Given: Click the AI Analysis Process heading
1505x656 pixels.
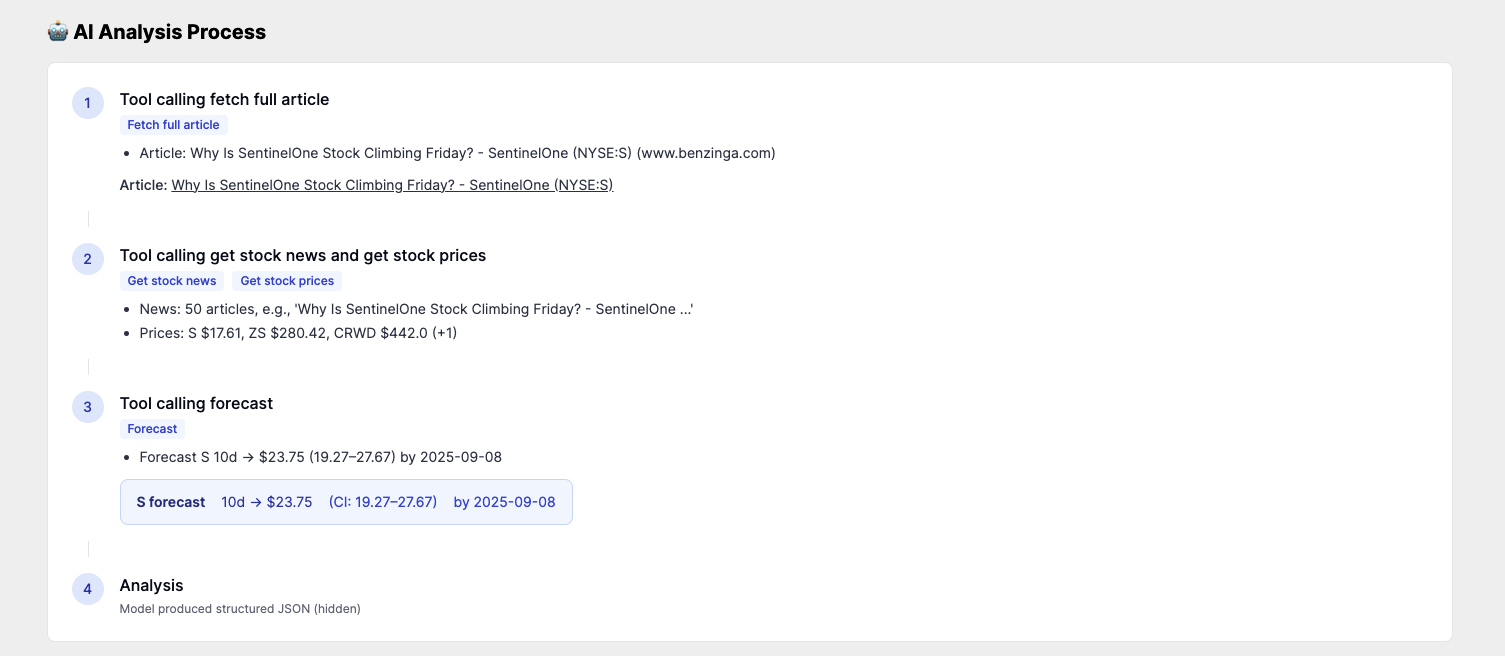Looking at the screenshot, I should 170,32.
